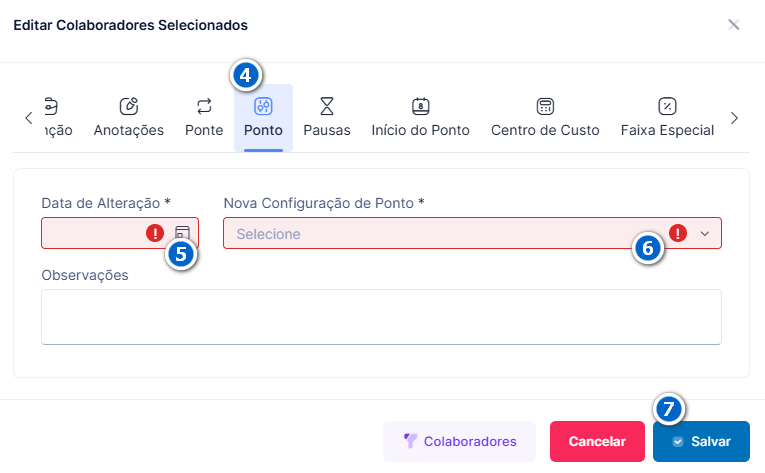This screenshot has width=765, height=473.
Task: Click the Início do Ponto calendar icon
Action: pos(421,106)
